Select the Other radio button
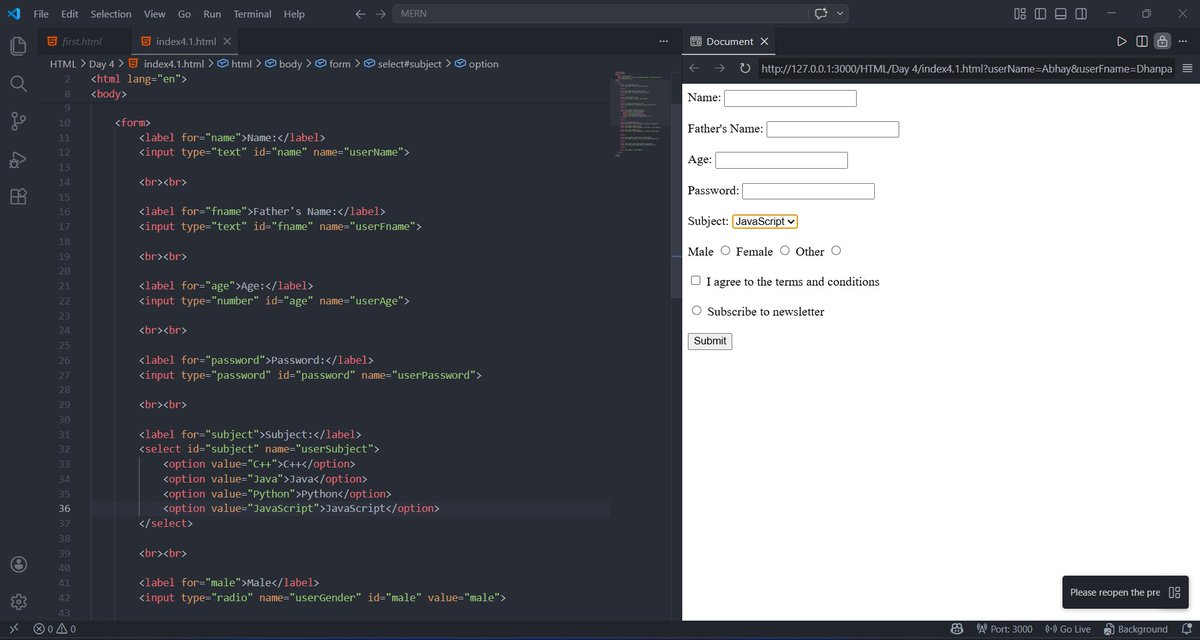1200x640 pixels. click(836, 251)
